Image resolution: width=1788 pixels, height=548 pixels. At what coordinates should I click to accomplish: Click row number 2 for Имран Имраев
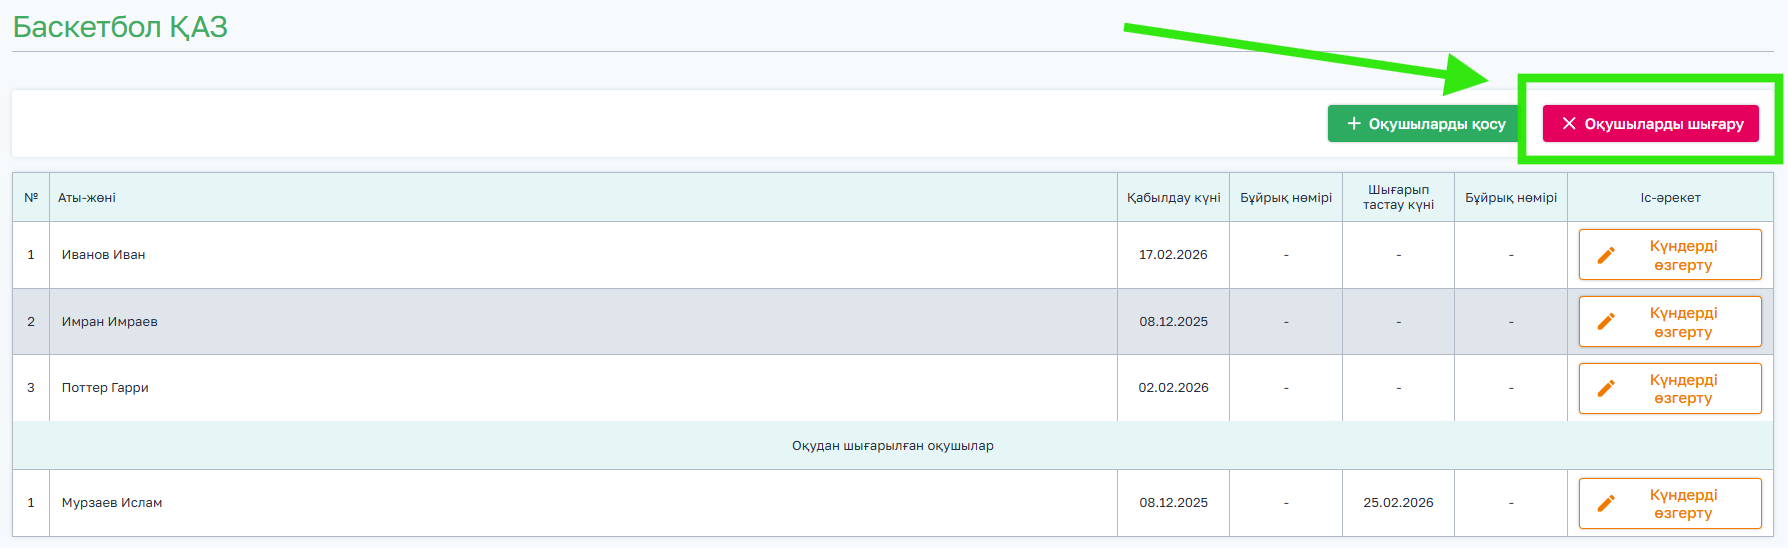31,322
